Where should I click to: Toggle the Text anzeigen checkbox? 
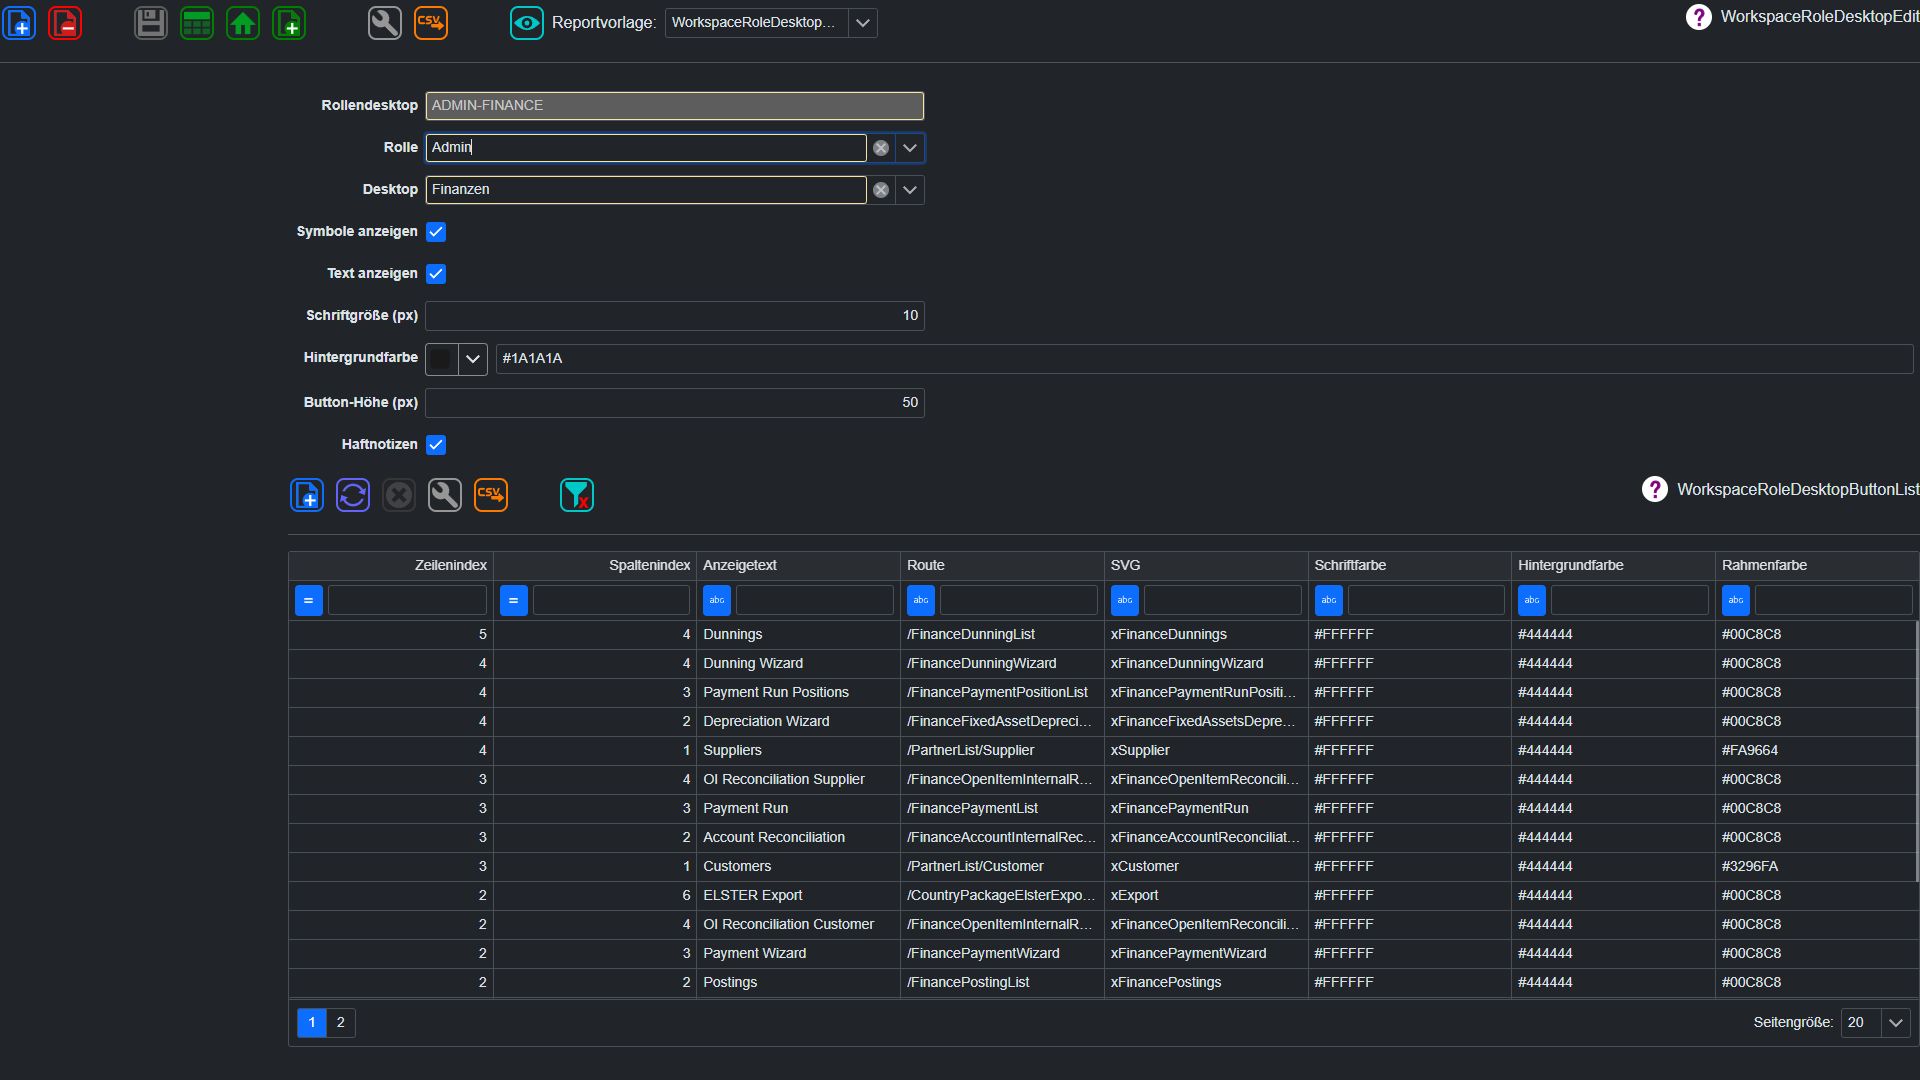[436, 274]
